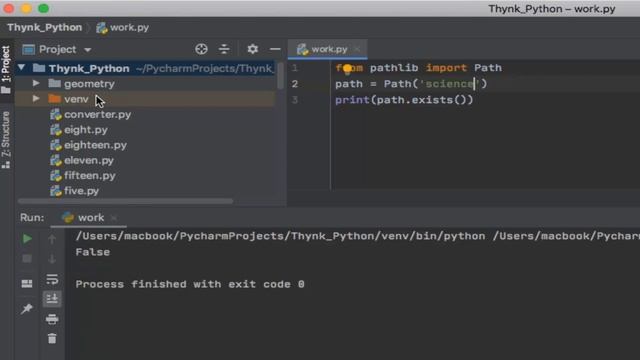The height and width of the screenshot is (360, 640).
Task: Expand the geometry folder
Action: pos(36,83)
